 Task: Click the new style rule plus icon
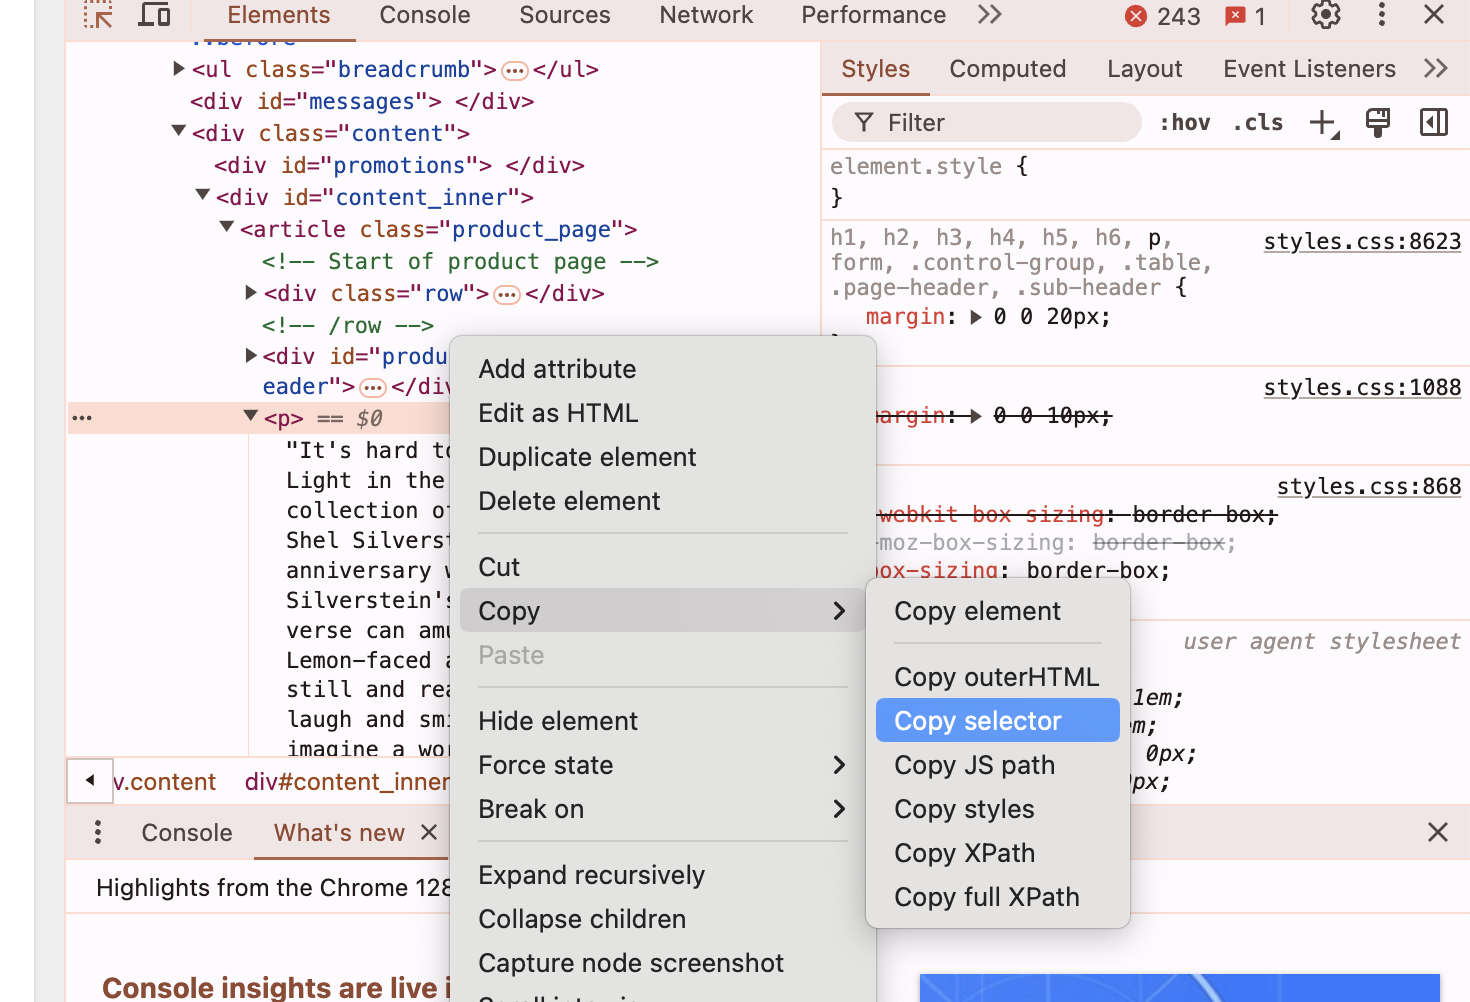[x=1323, y=123]
